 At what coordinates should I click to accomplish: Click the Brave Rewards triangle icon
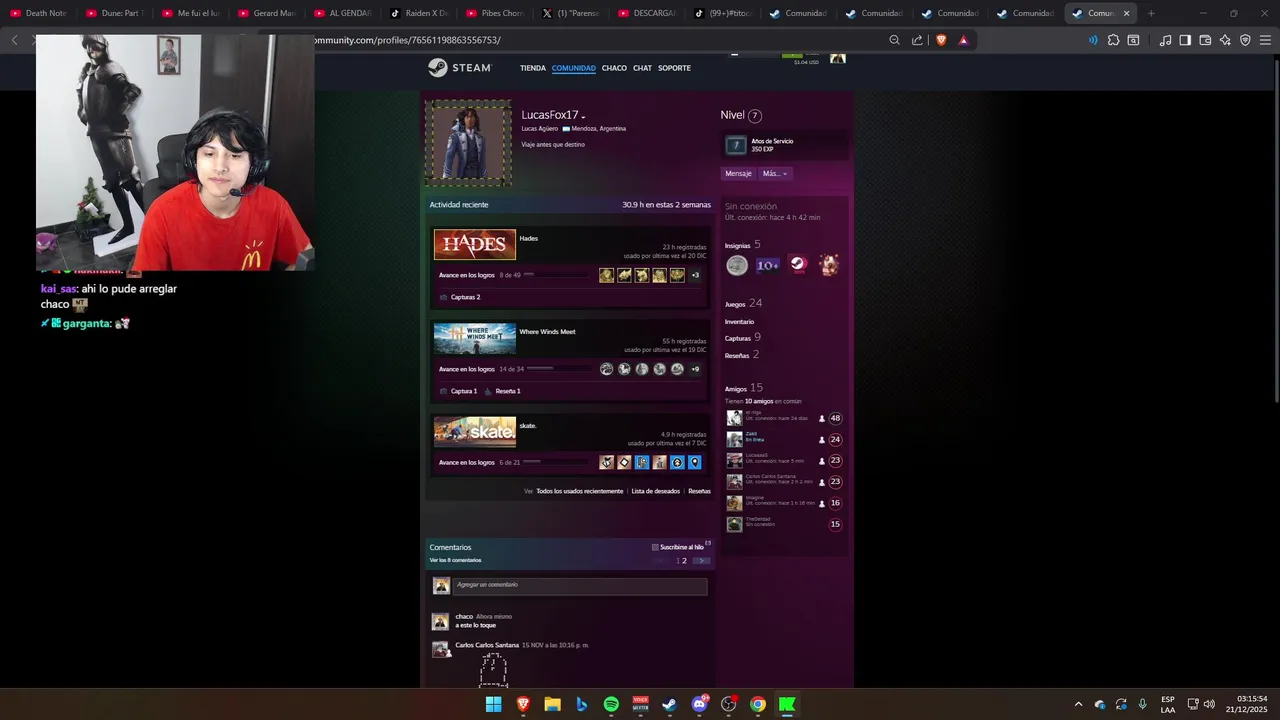964,40
